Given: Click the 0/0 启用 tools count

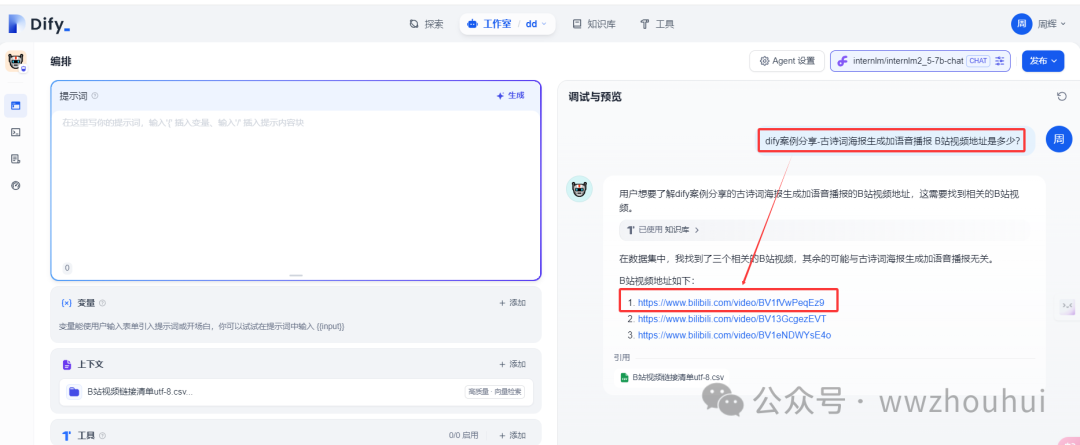Looking at the screenshot, I should pyautogui.click(x=463, y=435).
